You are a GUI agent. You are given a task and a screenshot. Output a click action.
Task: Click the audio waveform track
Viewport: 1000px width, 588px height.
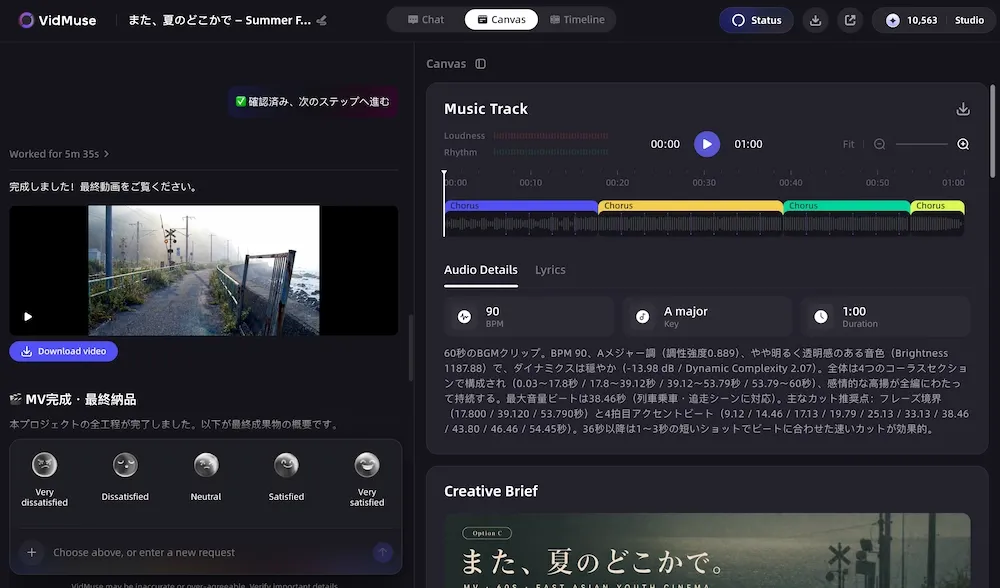(x=704, y=224)
